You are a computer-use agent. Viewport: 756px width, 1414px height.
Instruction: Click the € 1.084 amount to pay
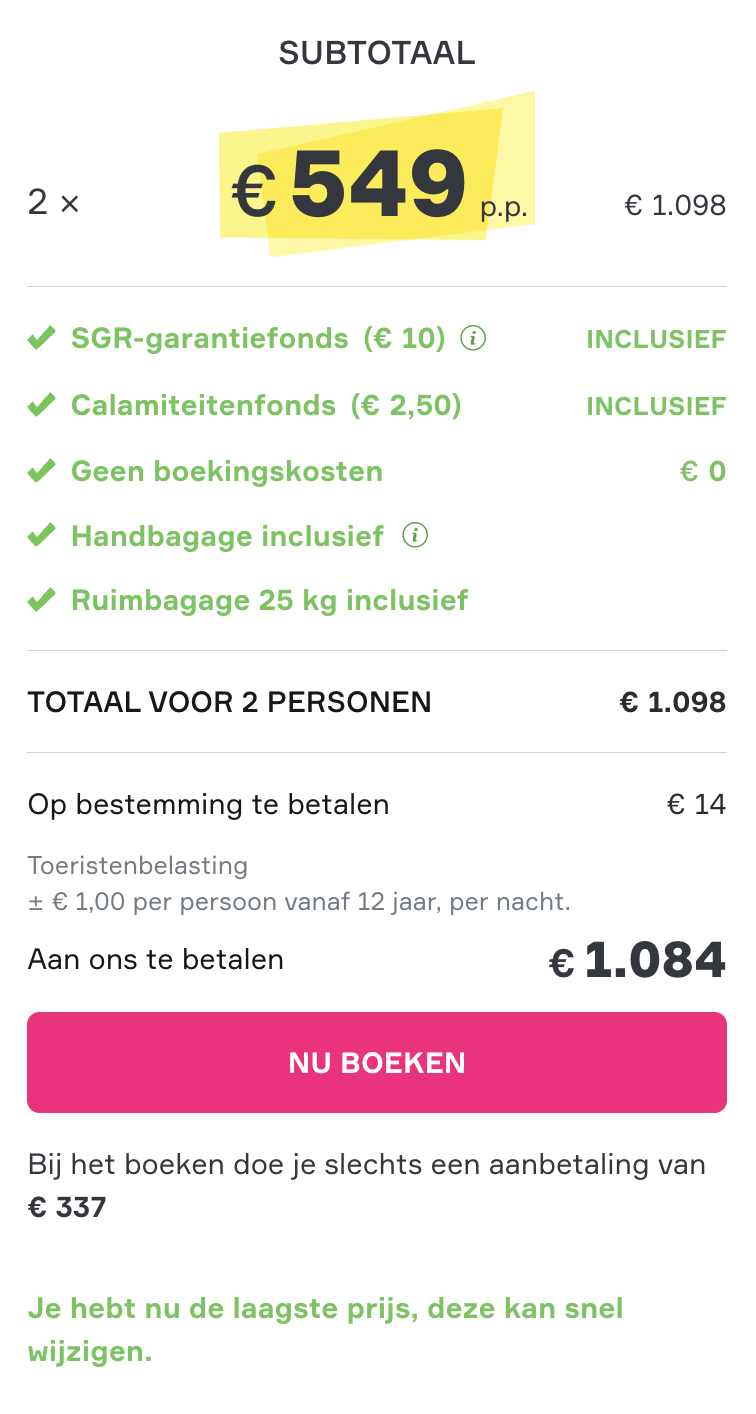pos(637,960)
